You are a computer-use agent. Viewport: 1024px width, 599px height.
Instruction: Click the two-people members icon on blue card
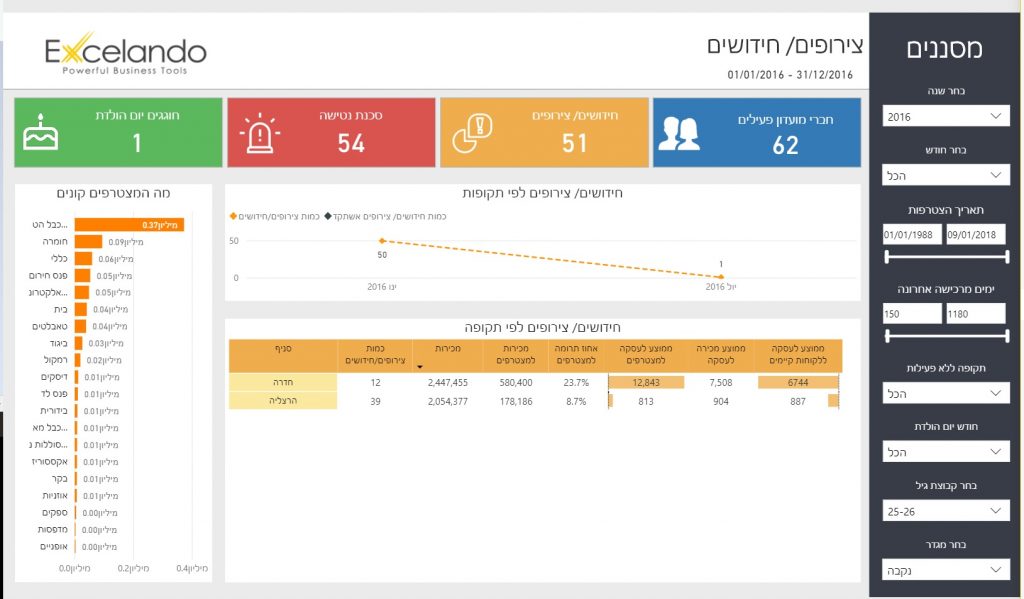coord(680,133)
